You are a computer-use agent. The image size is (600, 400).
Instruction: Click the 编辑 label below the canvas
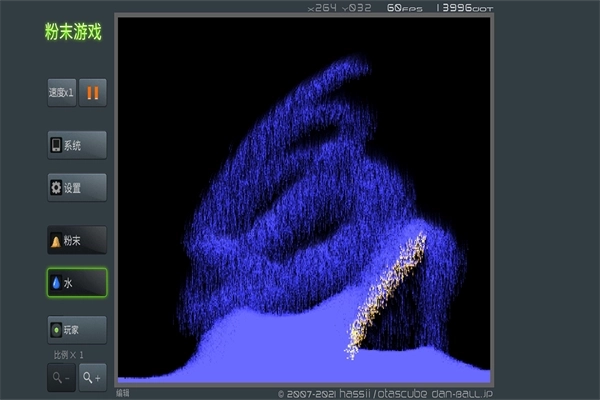click(123, 393)
